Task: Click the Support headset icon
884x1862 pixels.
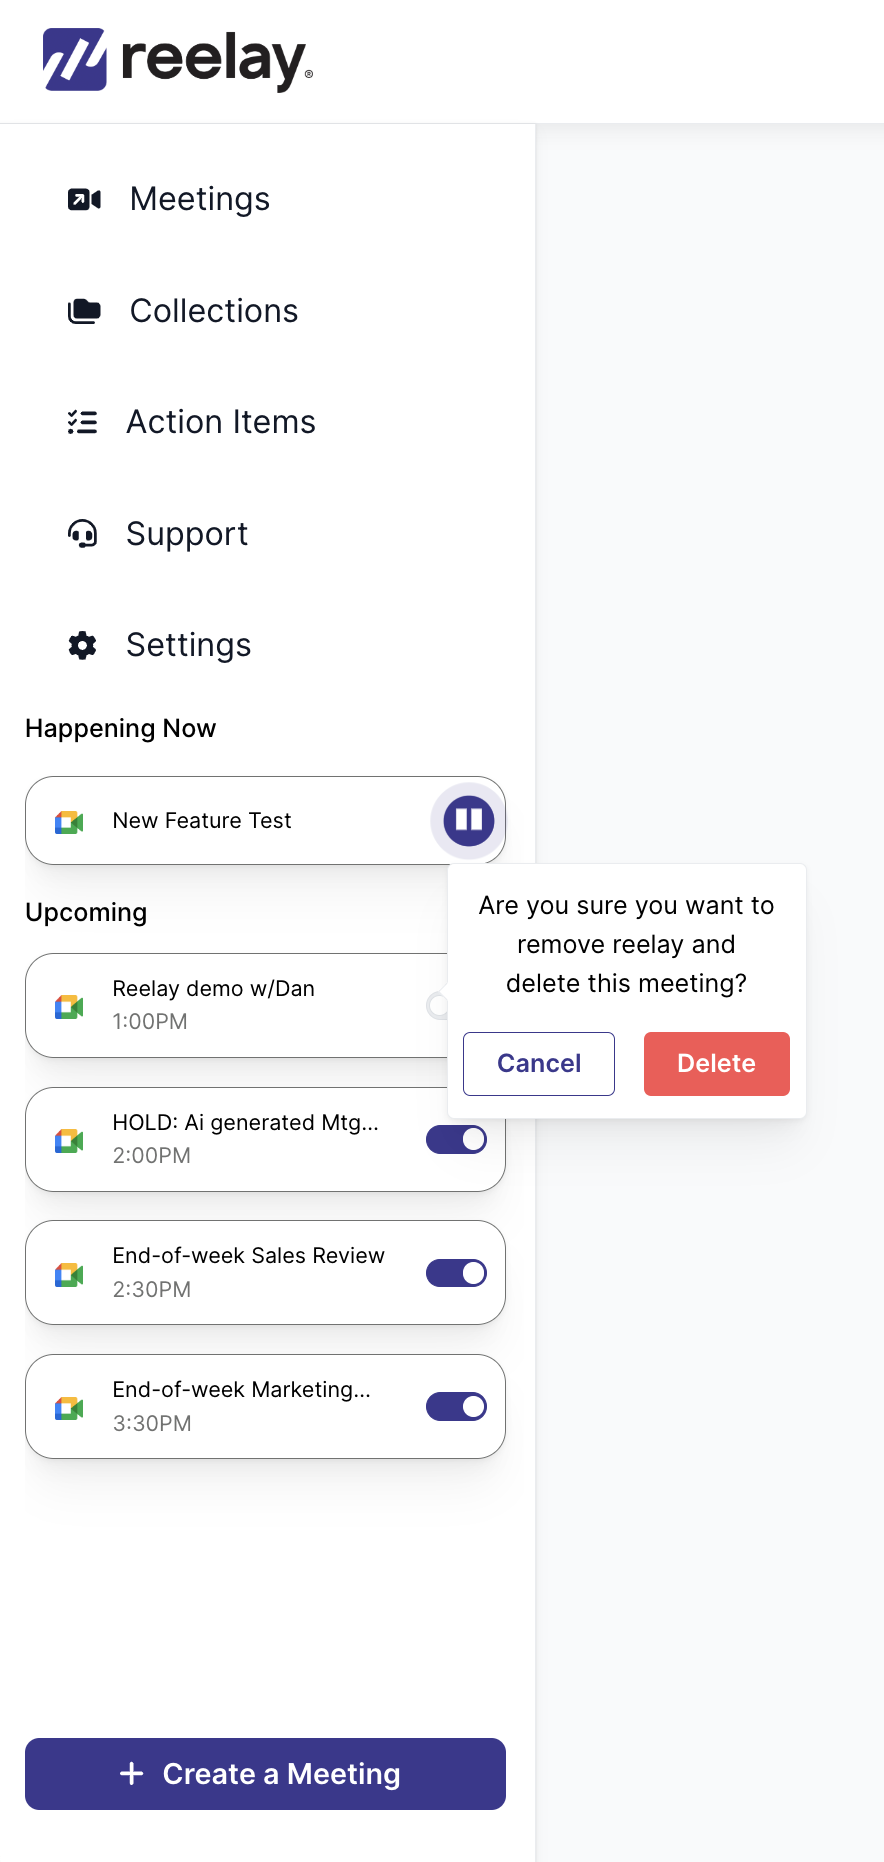Action: (x=82, y=534)
